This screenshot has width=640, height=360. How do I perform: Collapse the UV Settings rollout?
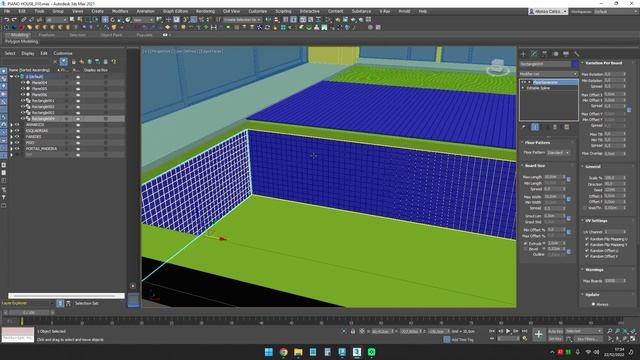(x=597, y=221)
